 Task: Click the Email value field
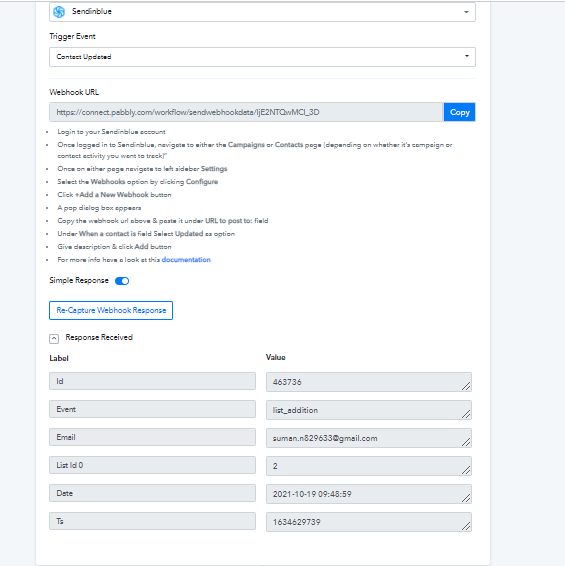[x=369, y=438]
